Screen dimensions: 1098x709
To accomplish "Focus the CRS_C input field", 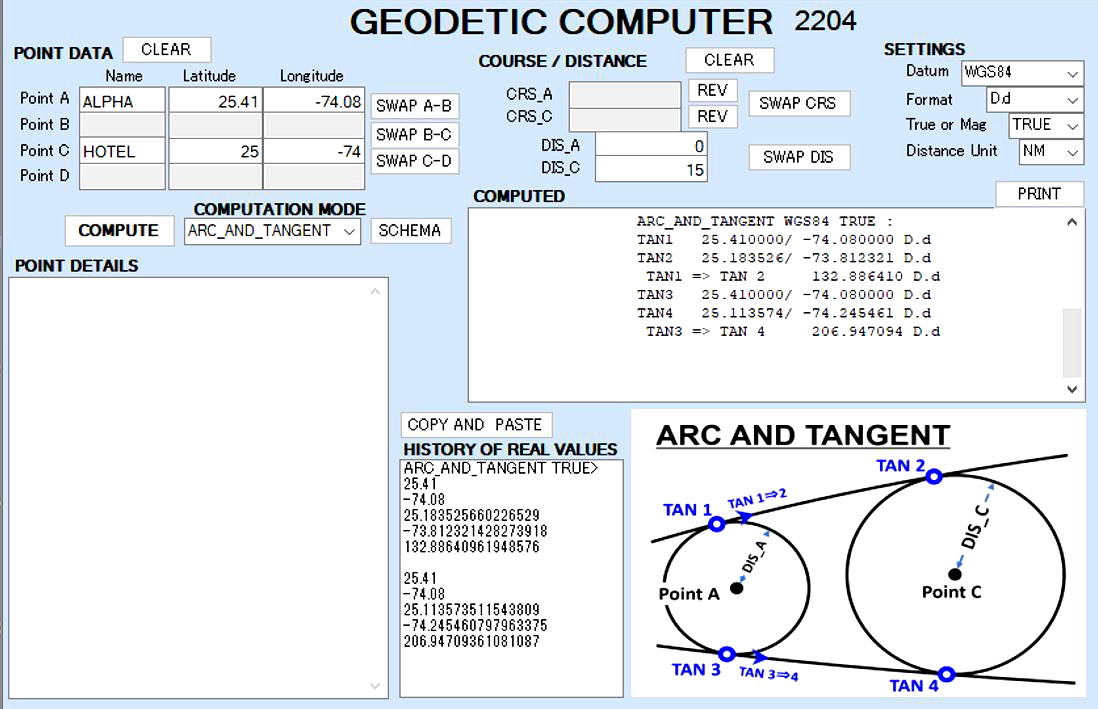I will (x=625, y=119).
